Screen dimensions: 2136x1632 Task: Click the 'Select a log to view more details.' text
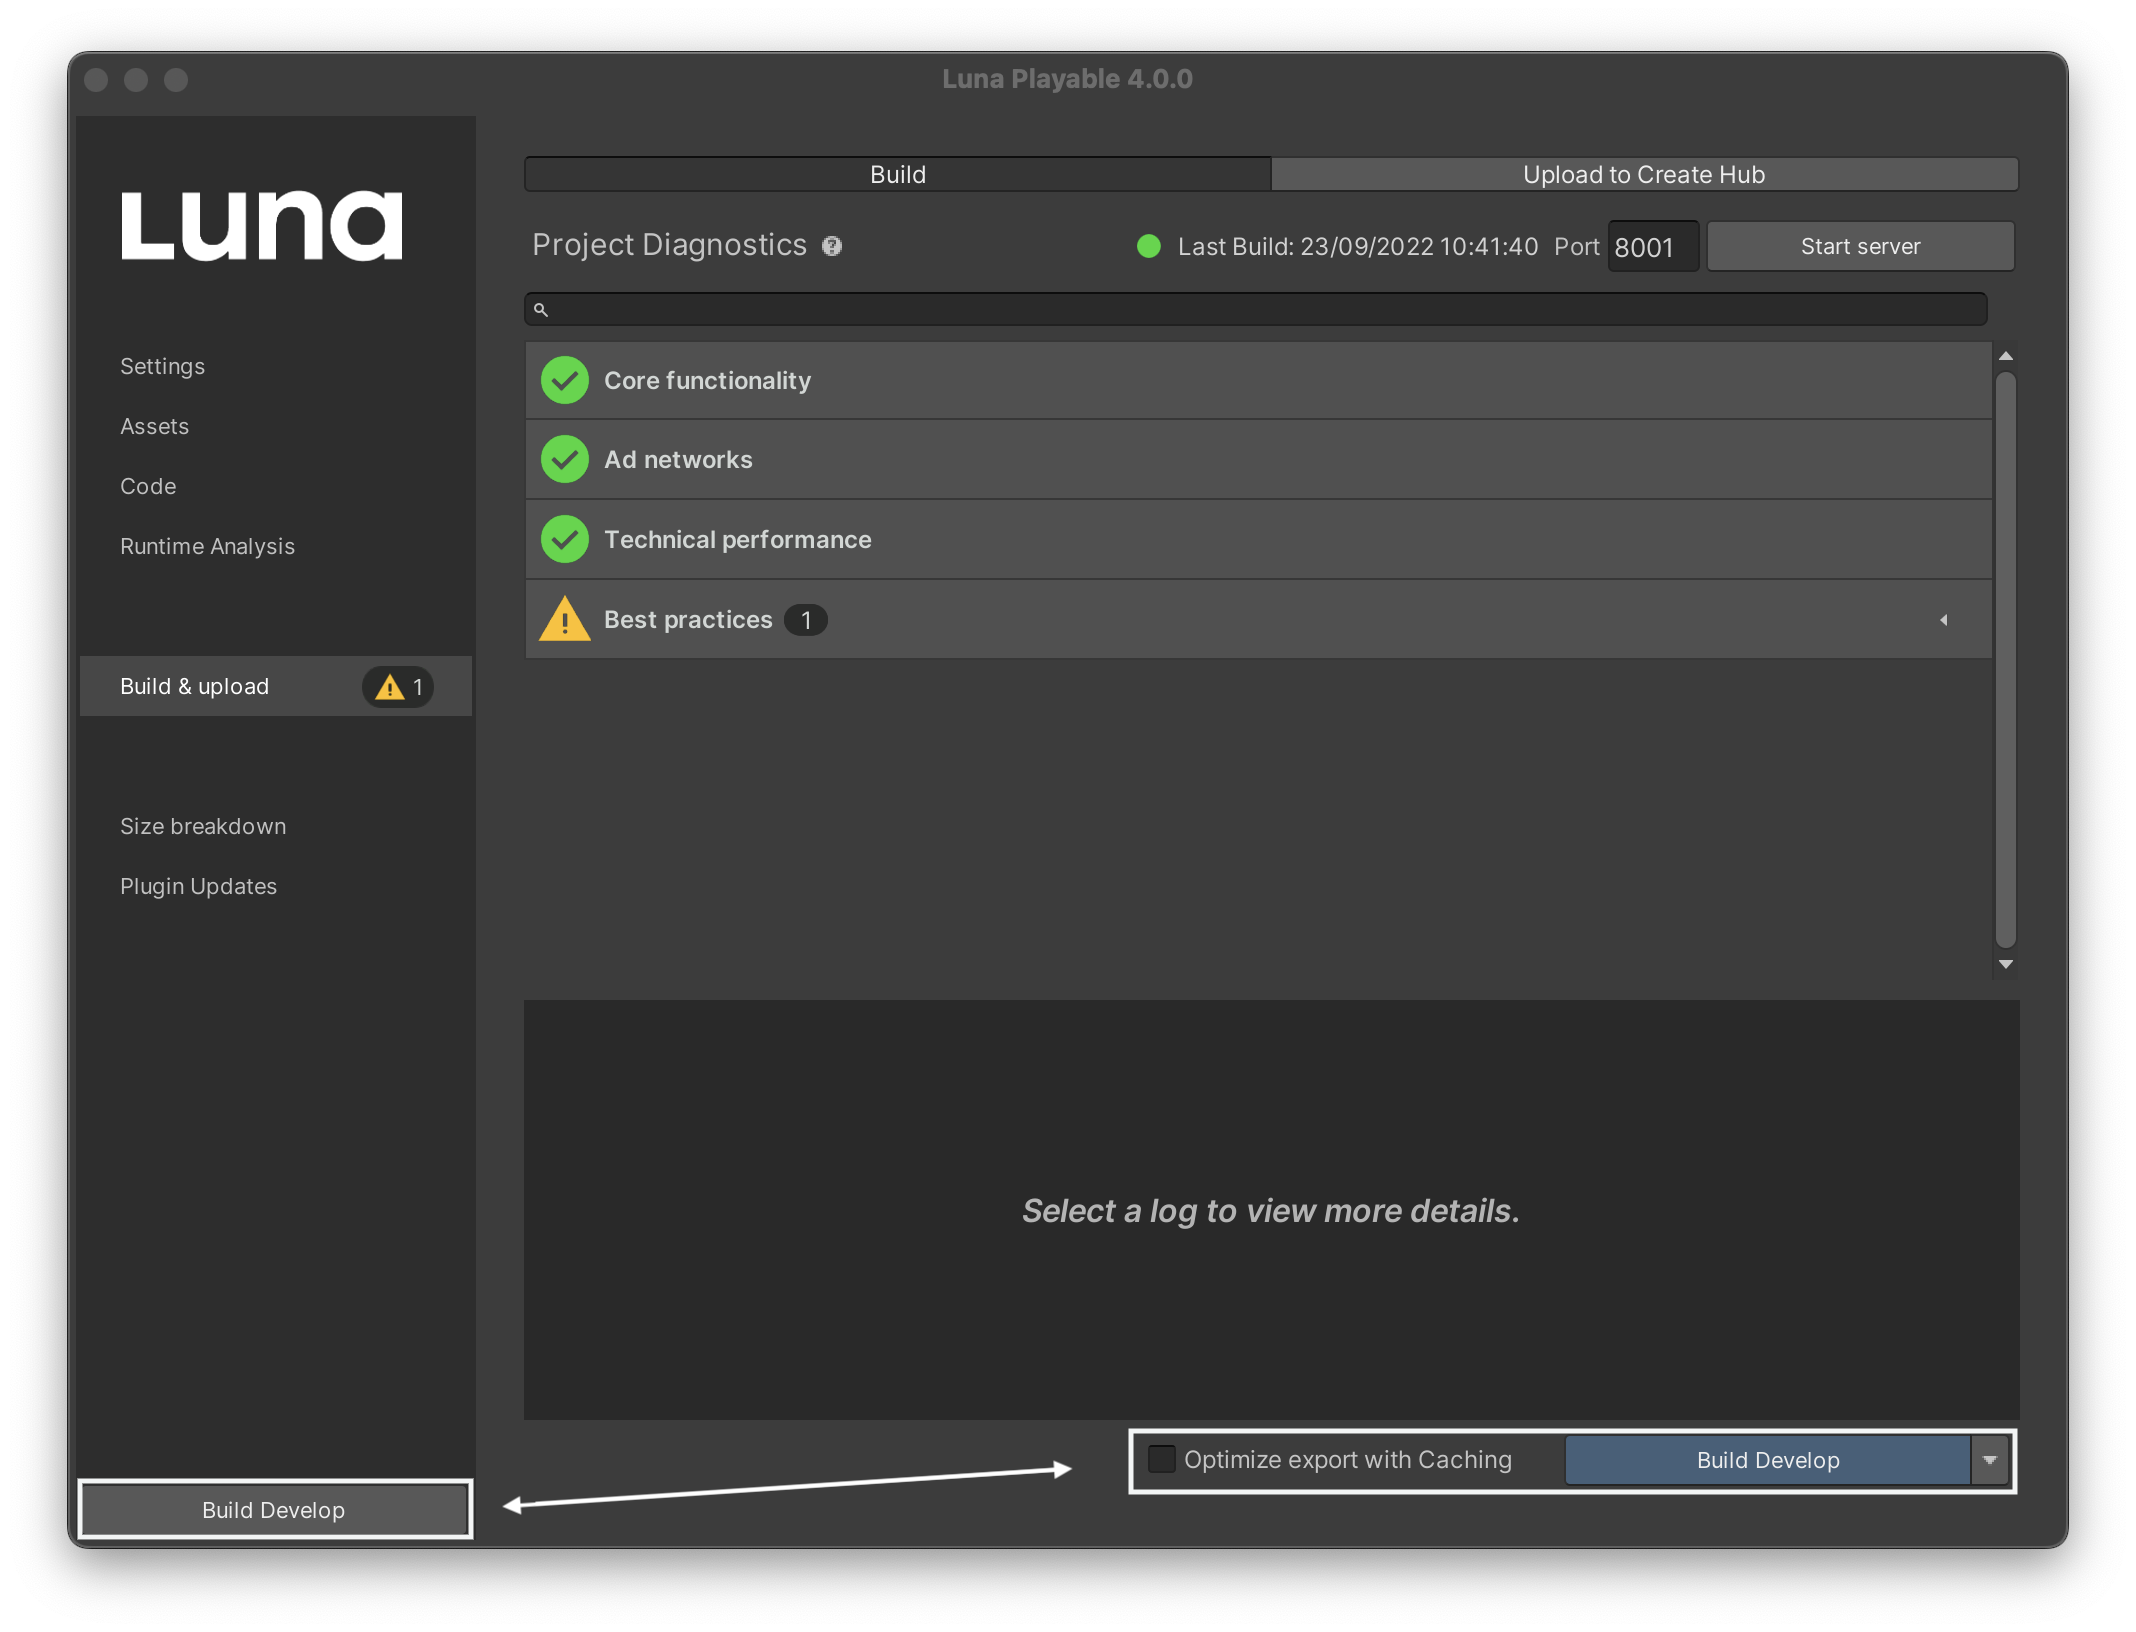click(x=1270, y=1211)
